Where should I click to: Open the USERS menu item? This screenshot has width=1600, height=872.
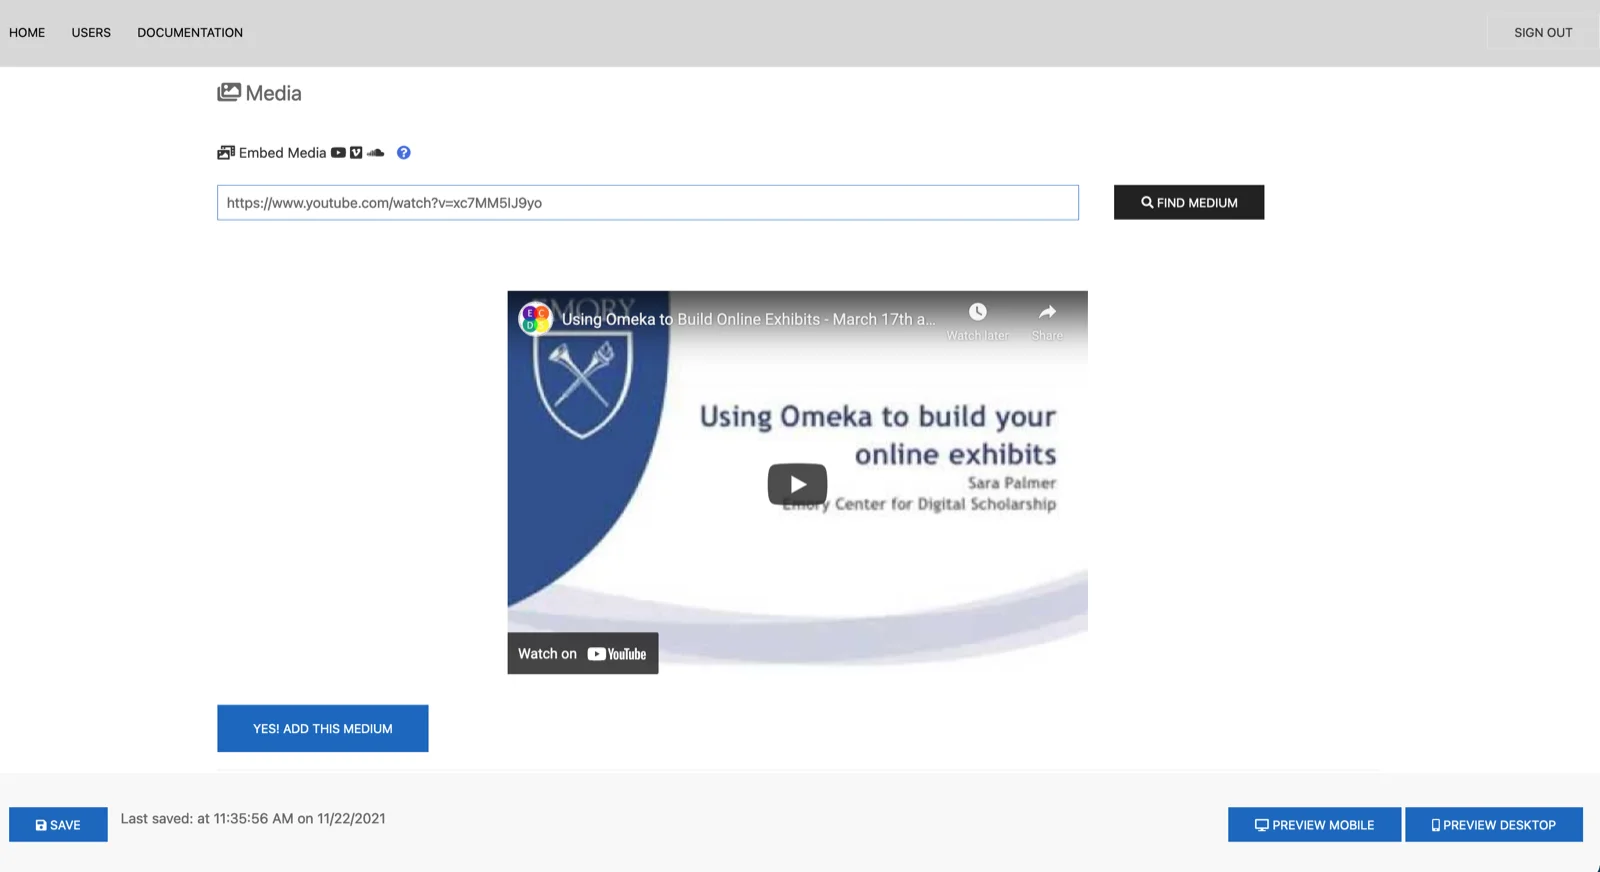coord(91,33)
